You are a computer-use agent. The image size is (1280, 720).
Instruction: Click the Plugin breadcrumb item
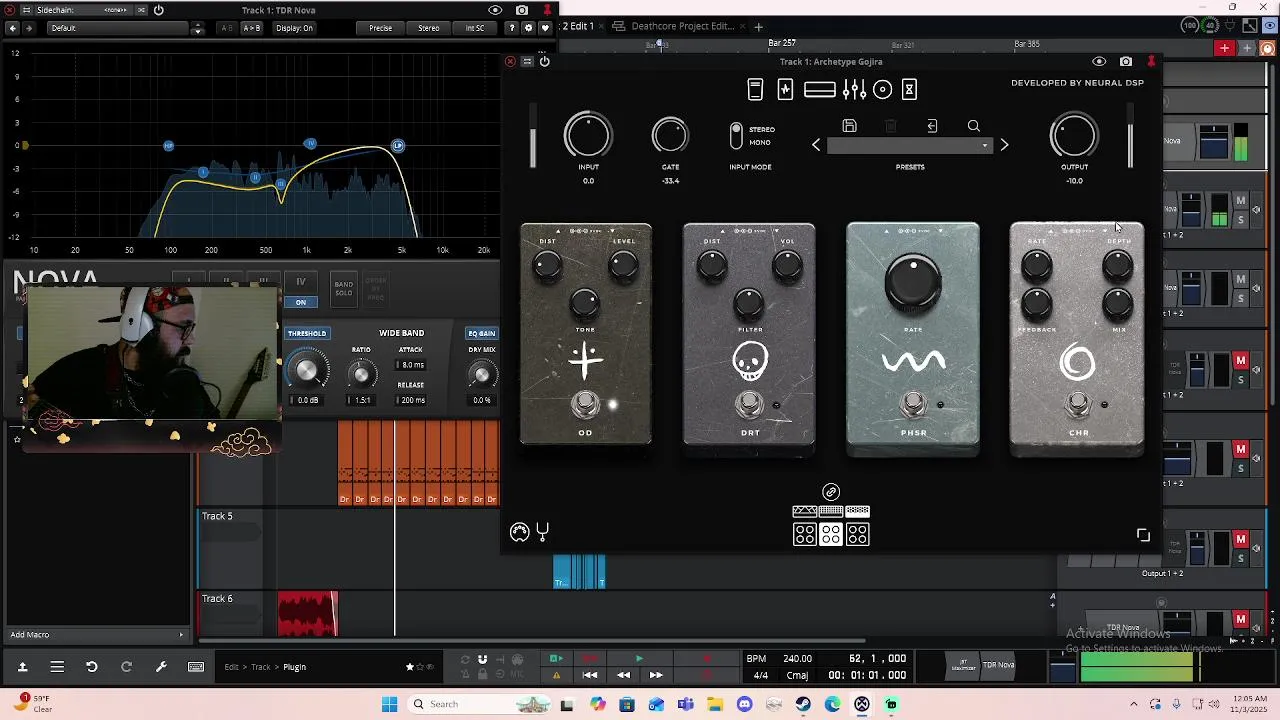pos(294,667)
